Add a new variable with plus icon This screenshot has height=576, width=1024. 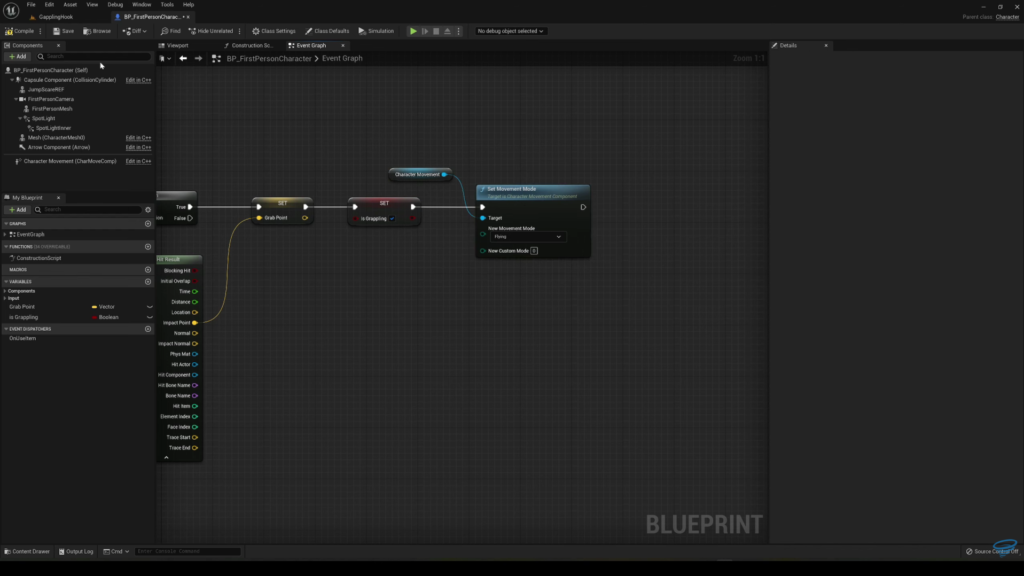148,281
